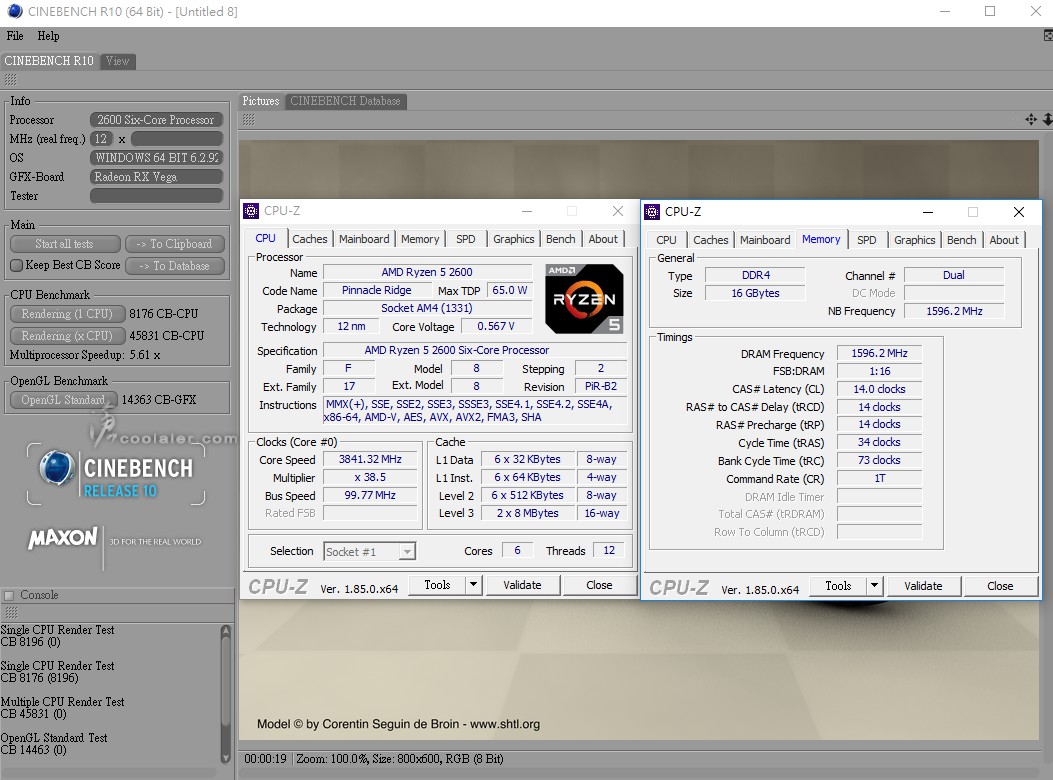The height and width of the screenshot is (780, 1053).
Task: Open the File menu
Action: coord(15,36)
